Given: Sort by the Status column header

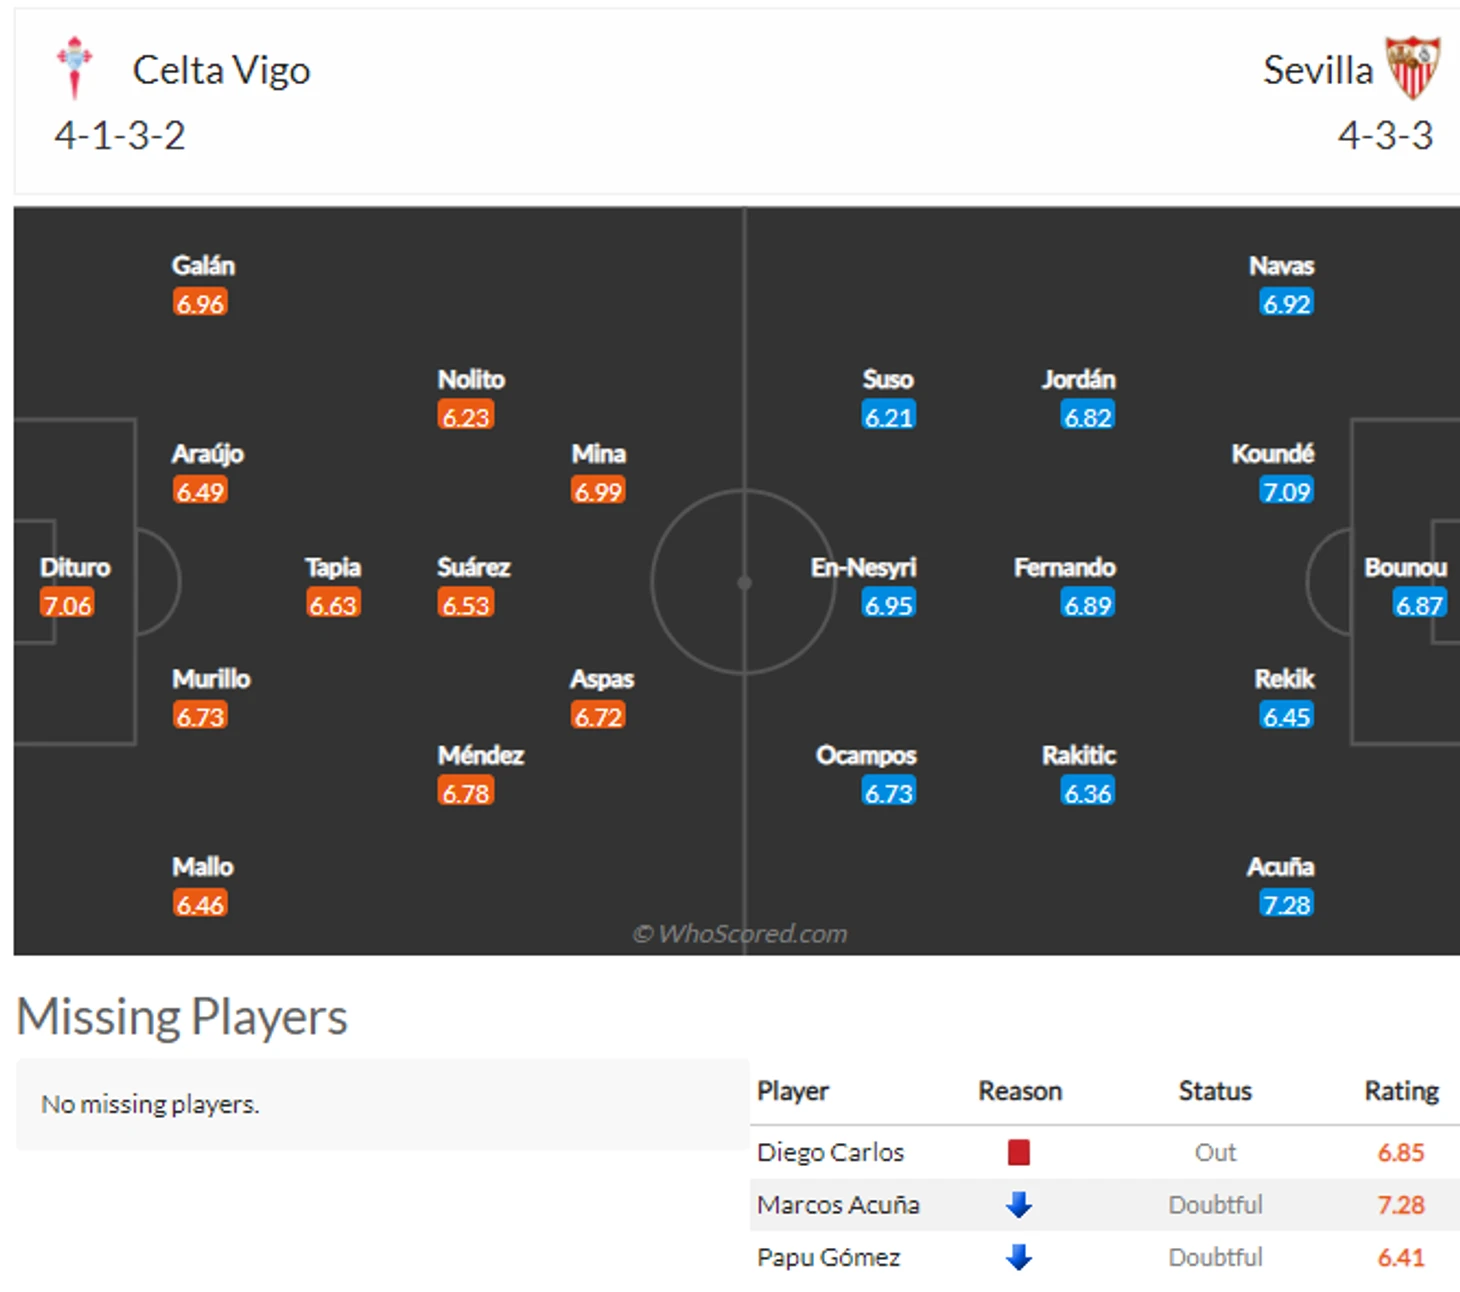Looking at the screenshot, I should coord(1214,1091).
